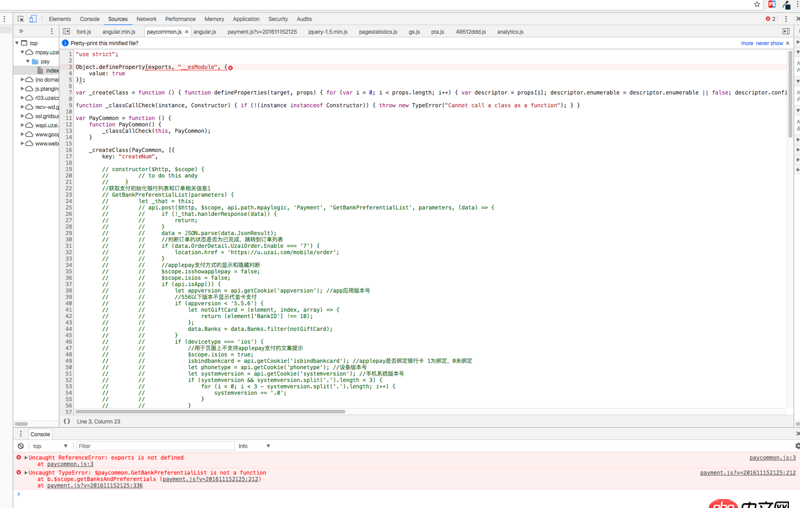Image resolution: width=800 pixels, height=508 pixels.
Task: Open the Info log level dropdown
Action: pos(254,446)
